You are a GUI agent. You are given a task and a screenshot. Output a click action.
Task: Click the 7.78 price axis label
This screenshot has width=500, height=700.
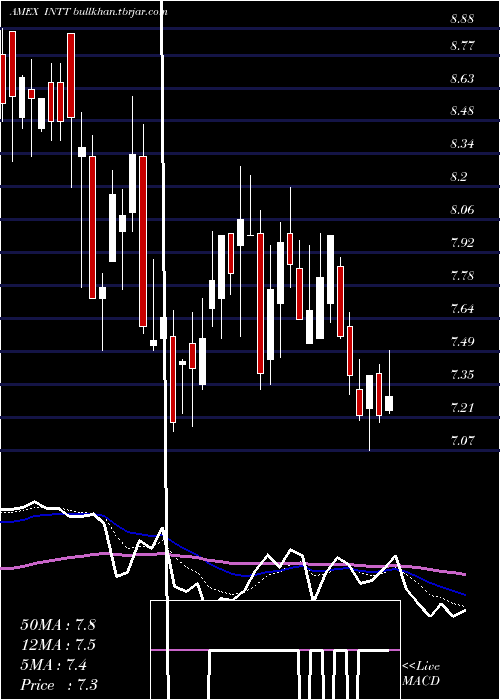462,275
